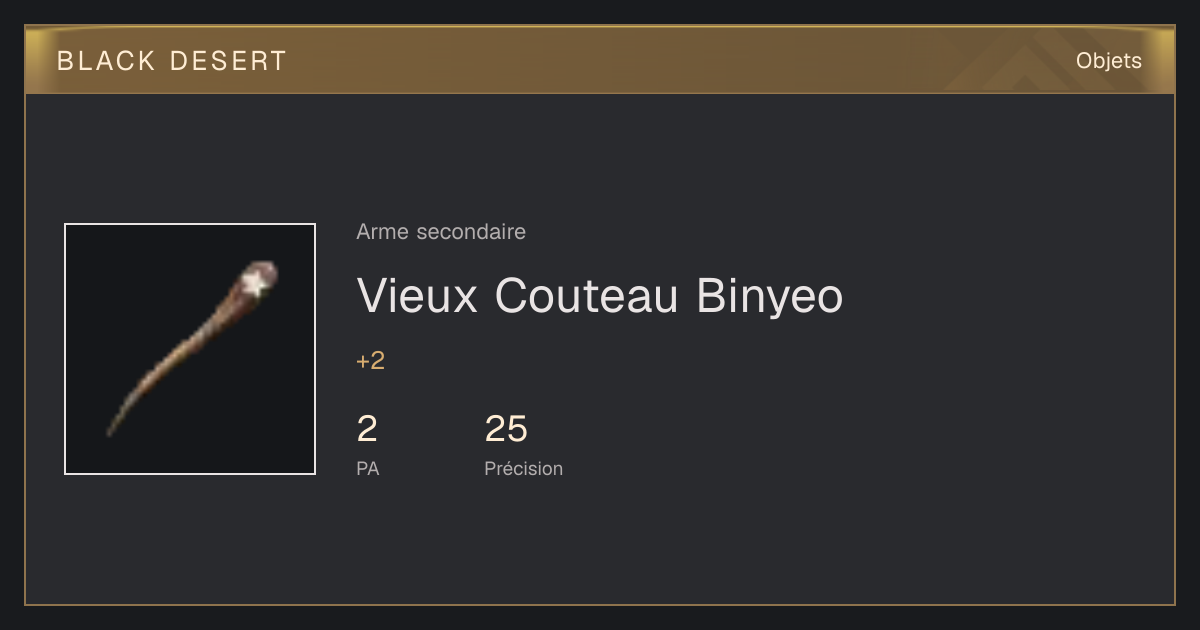Click the white star on knife handle
This screenshot has width=1200, height=630.
[x=256, y=284]
